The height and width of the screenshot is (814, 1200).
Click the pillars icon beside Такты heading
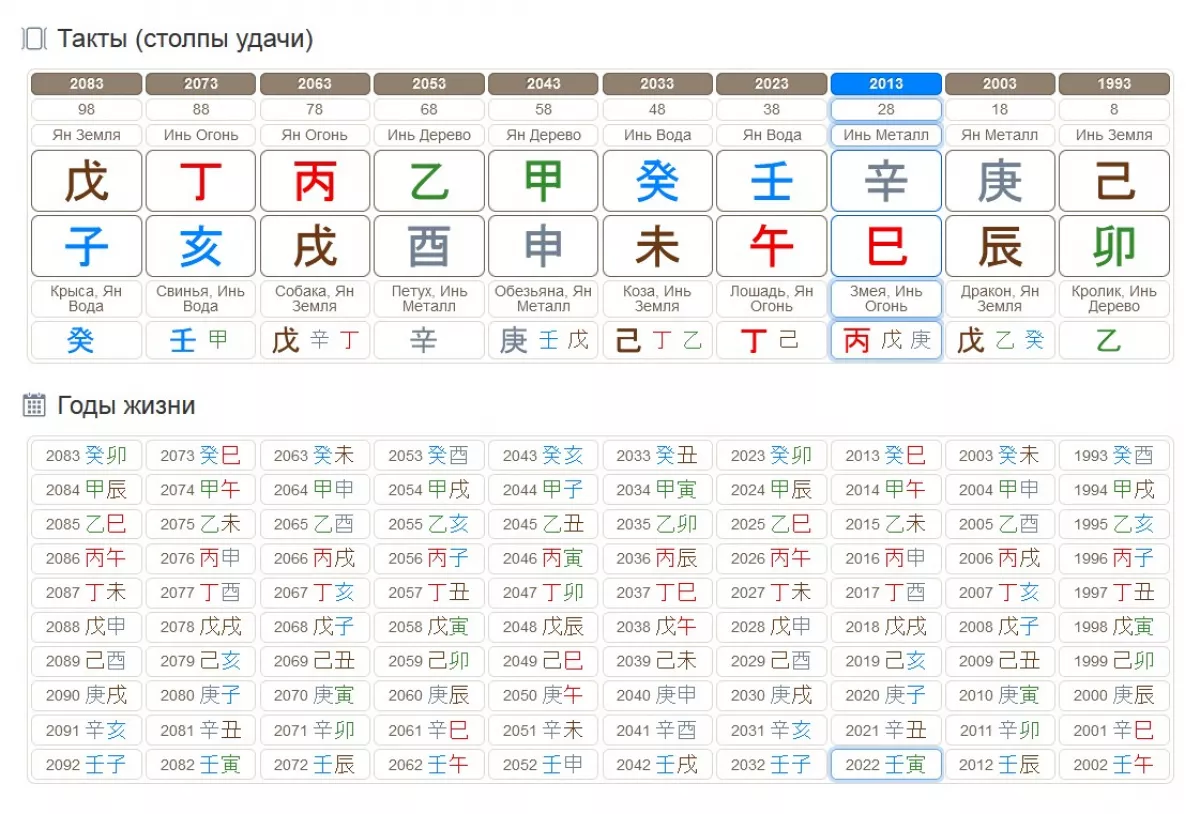(x=35, y=39)
